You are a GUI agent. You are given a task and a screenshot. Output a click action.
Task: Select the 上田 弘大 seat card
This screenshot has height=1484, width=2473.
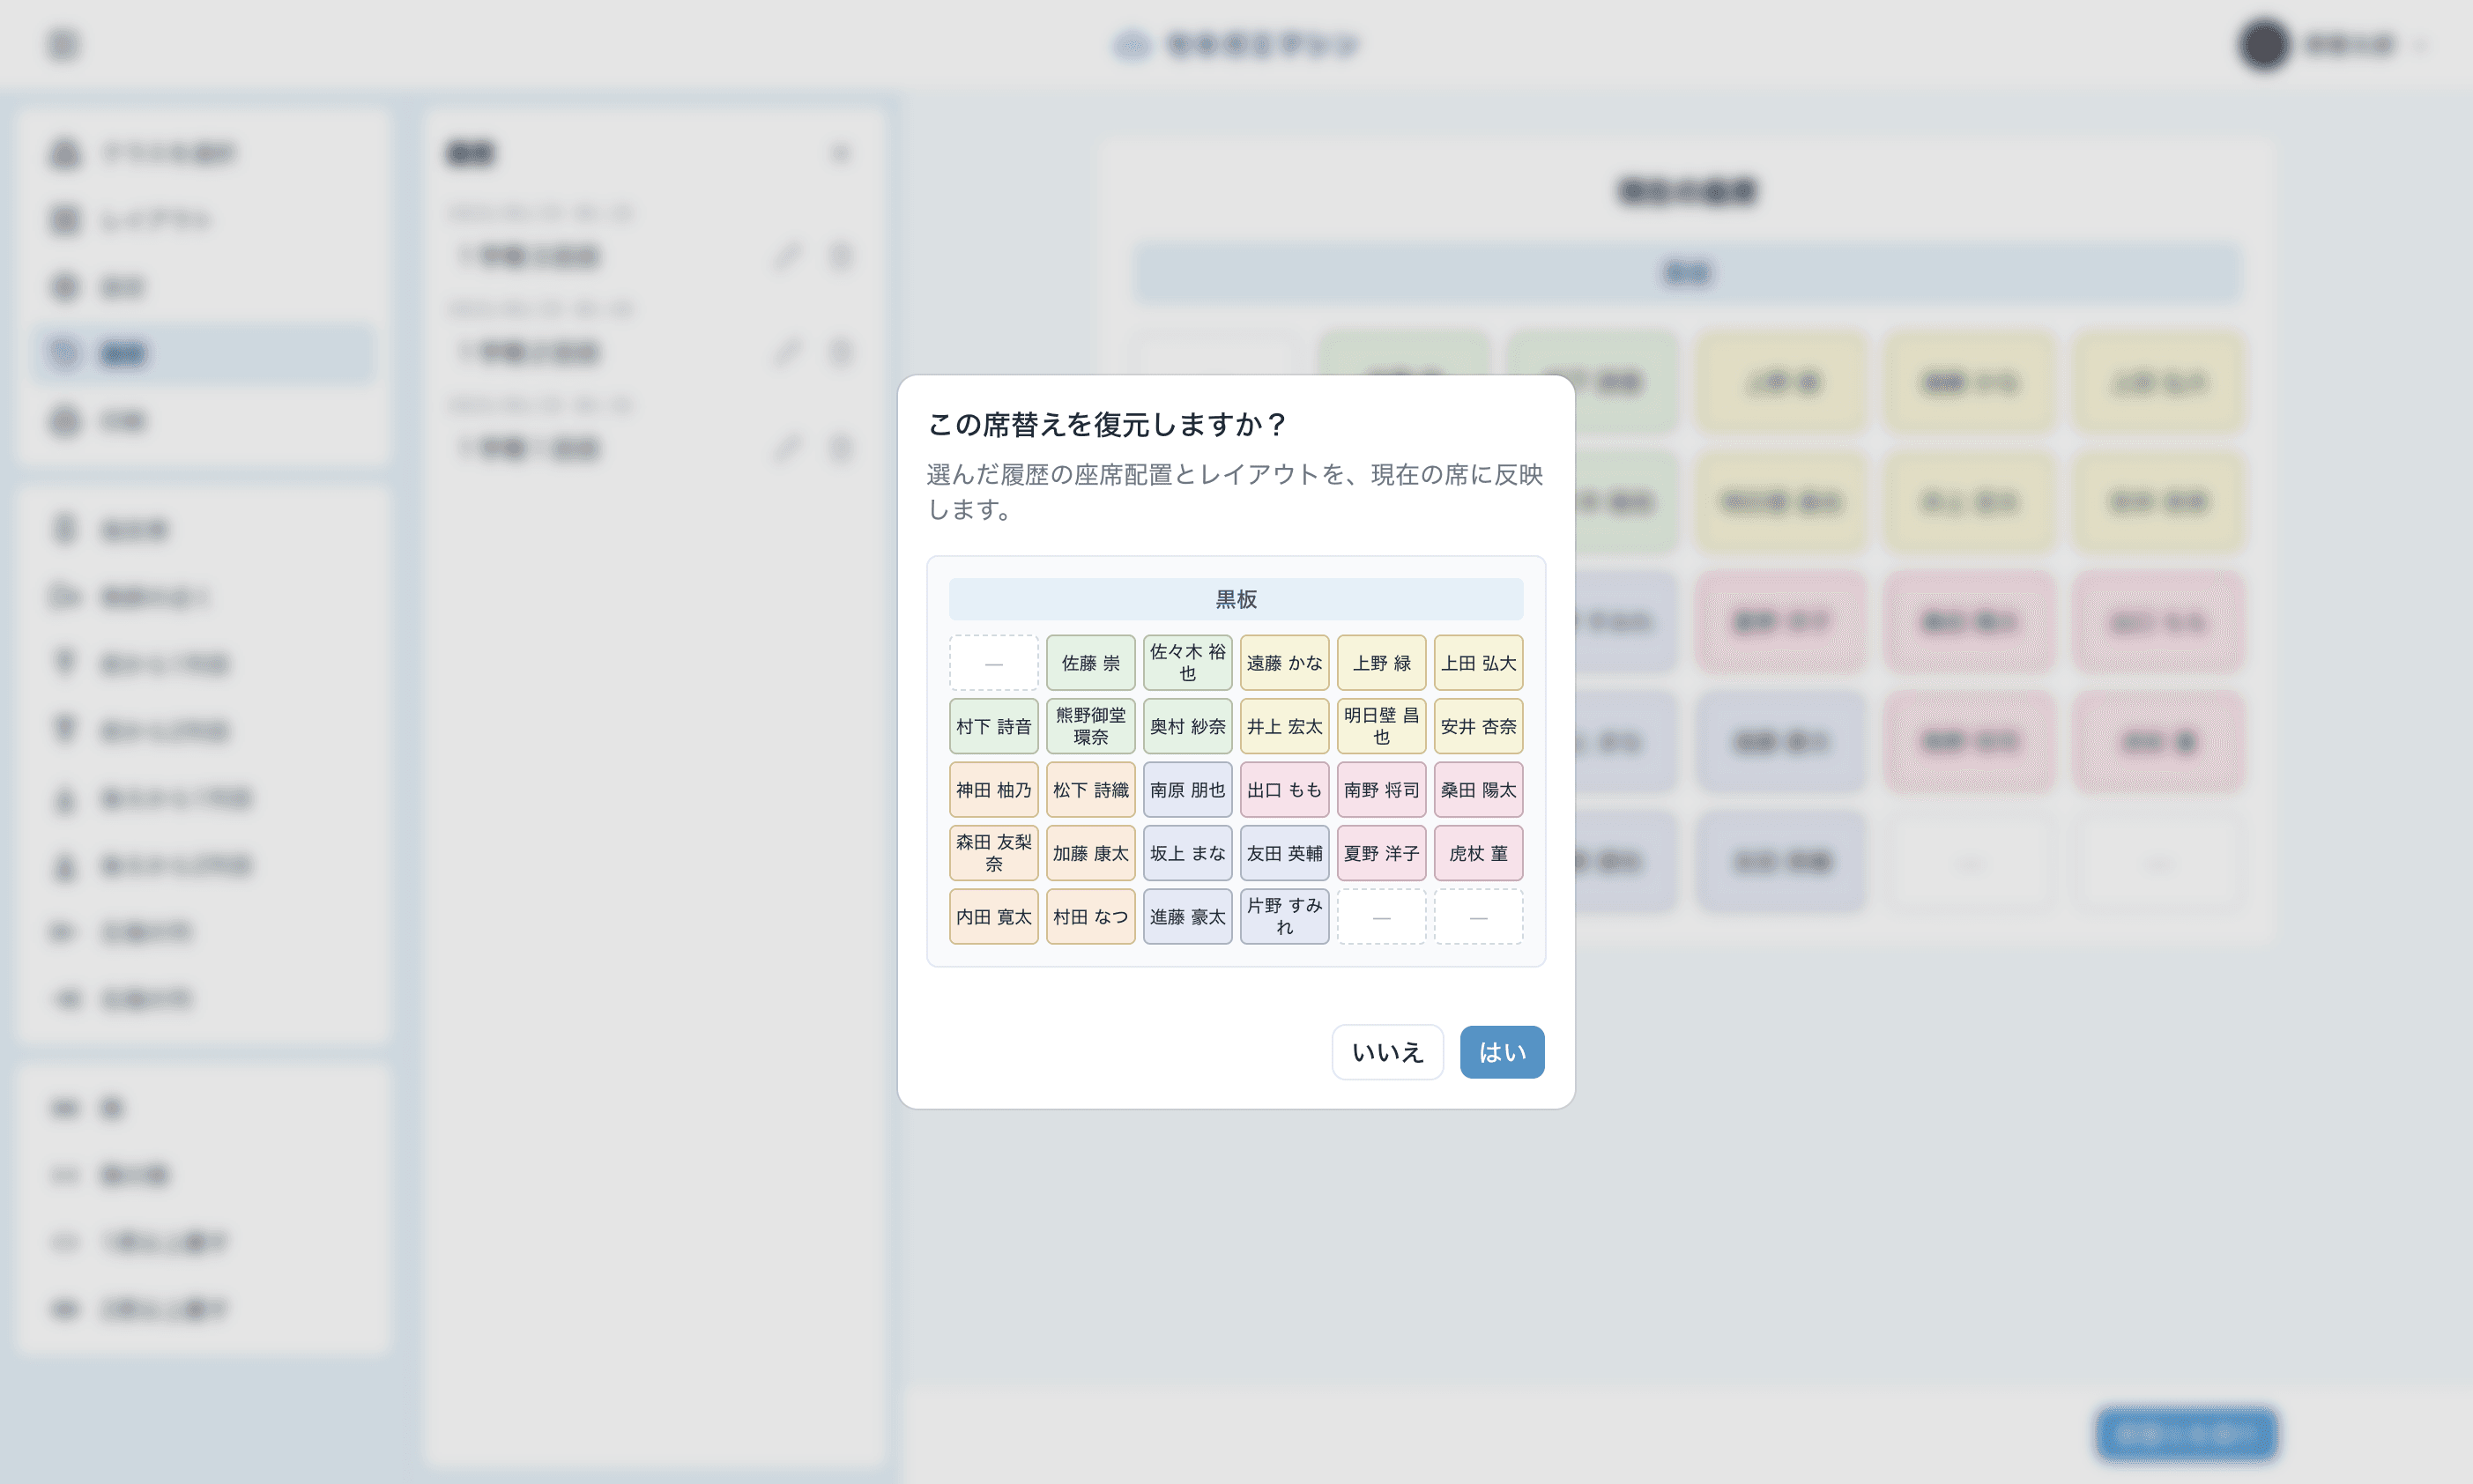pos(1478,662)
